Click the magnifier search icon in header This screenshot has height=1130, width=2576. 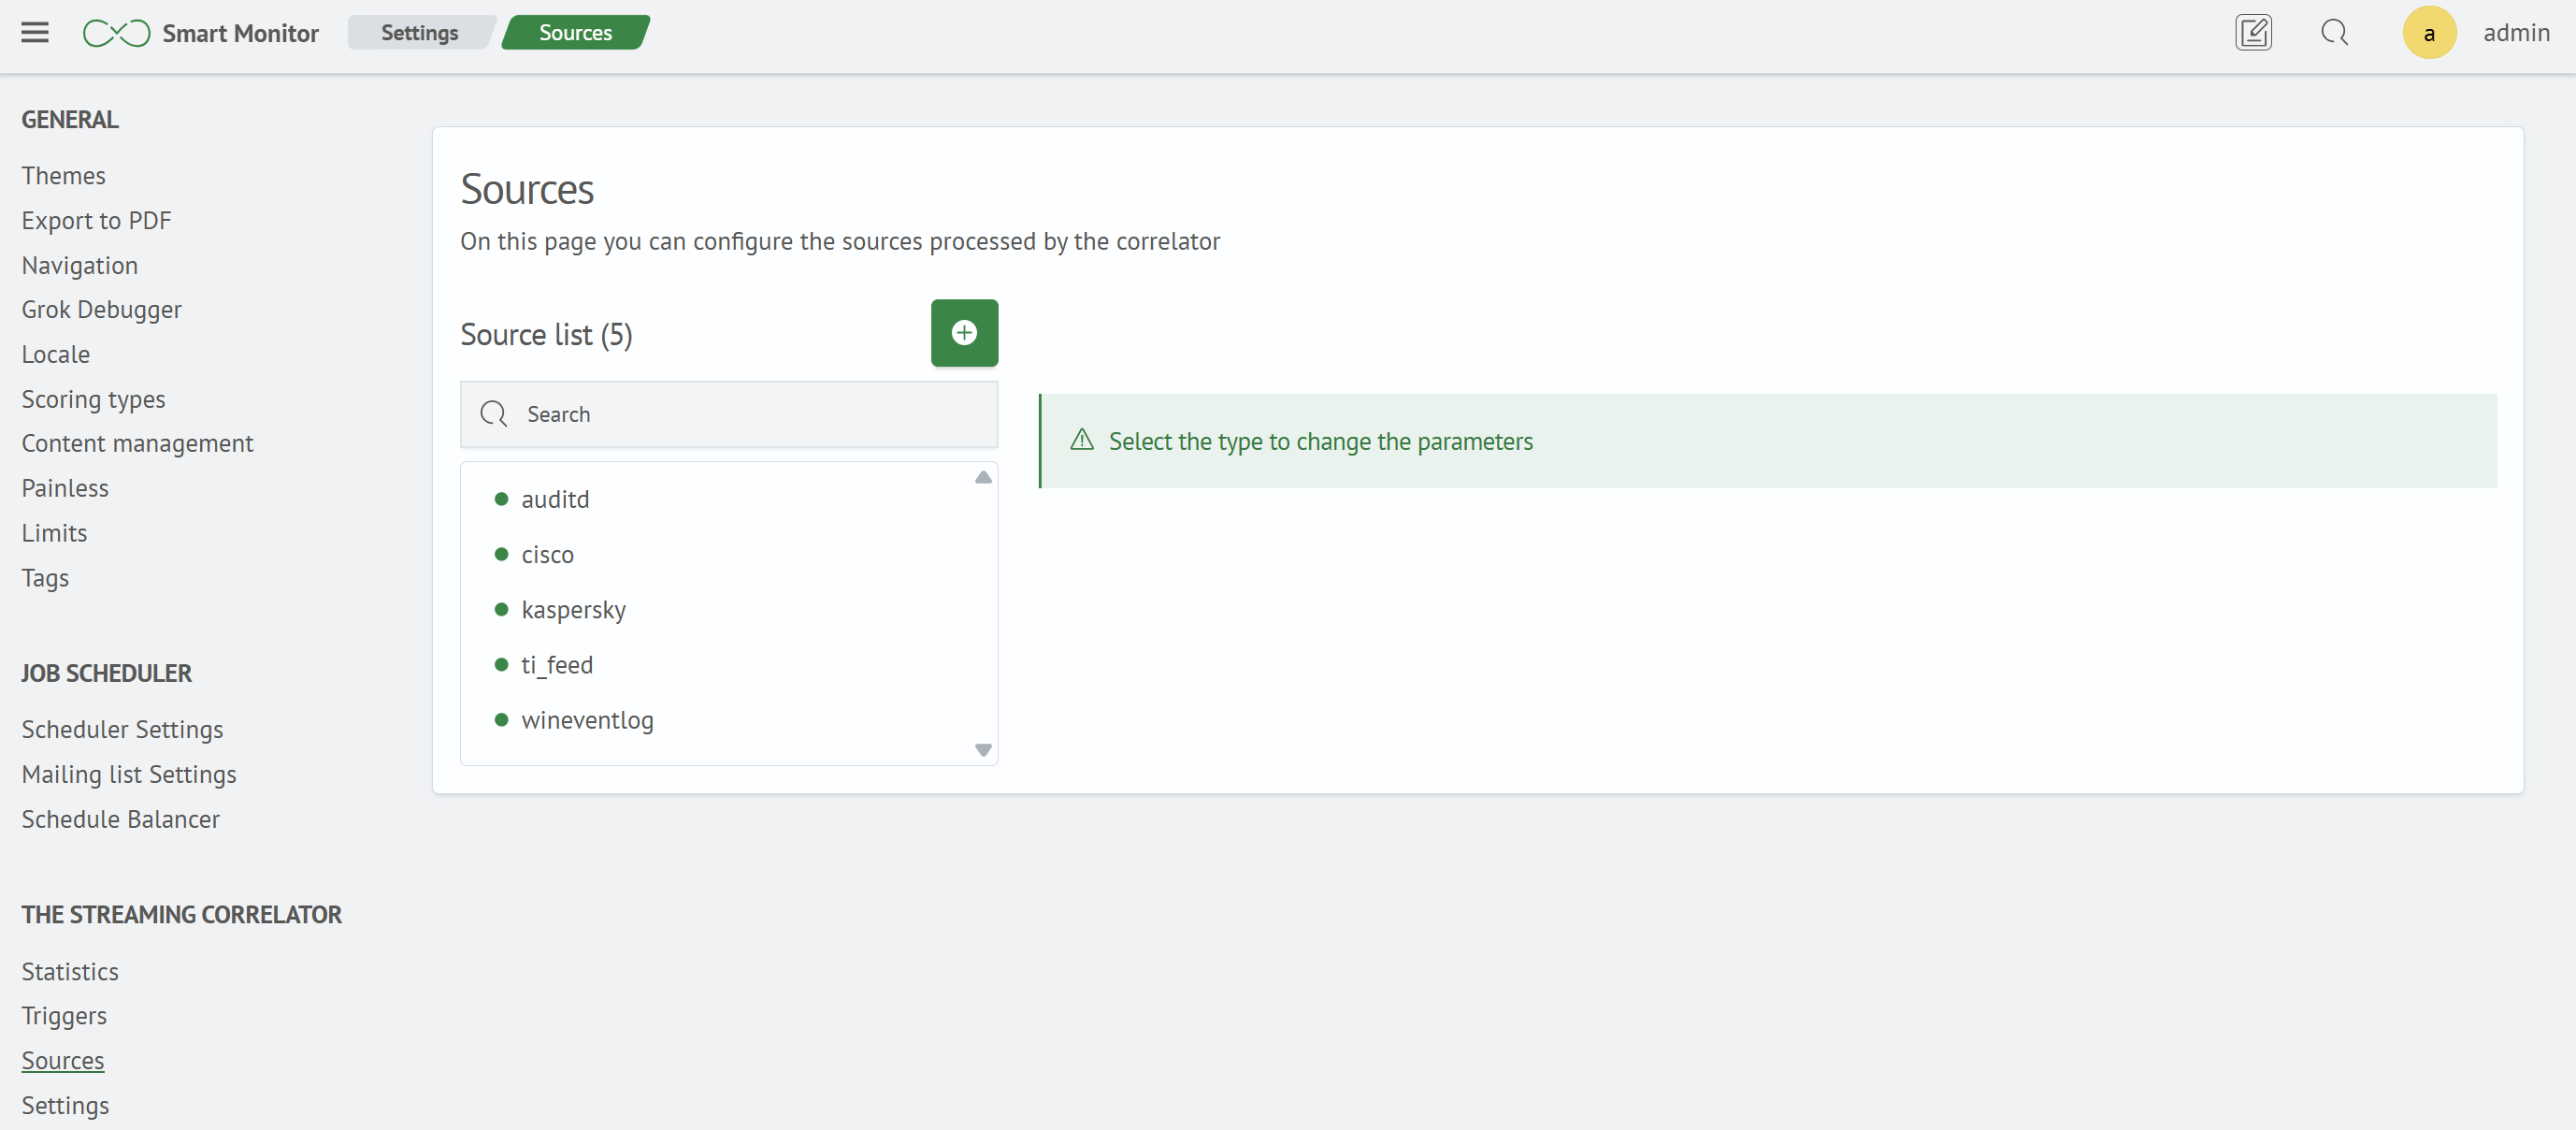click(2334, 33)
